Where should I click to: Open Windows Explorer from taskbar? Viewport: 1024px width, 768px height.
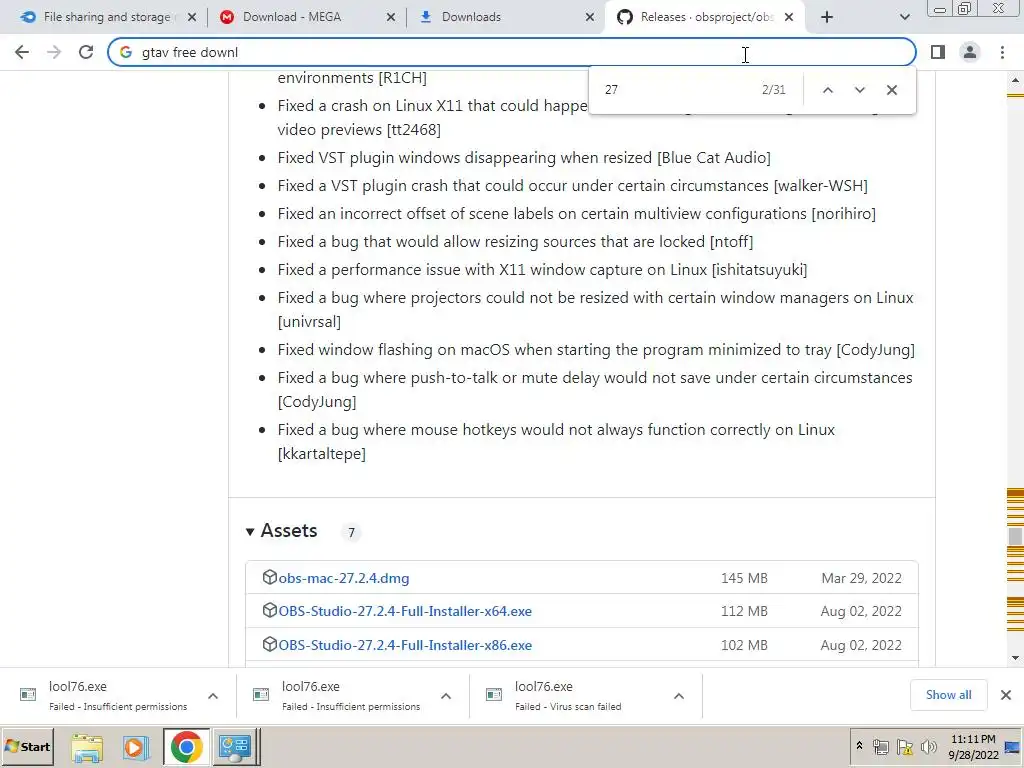[x=88, y=747]
